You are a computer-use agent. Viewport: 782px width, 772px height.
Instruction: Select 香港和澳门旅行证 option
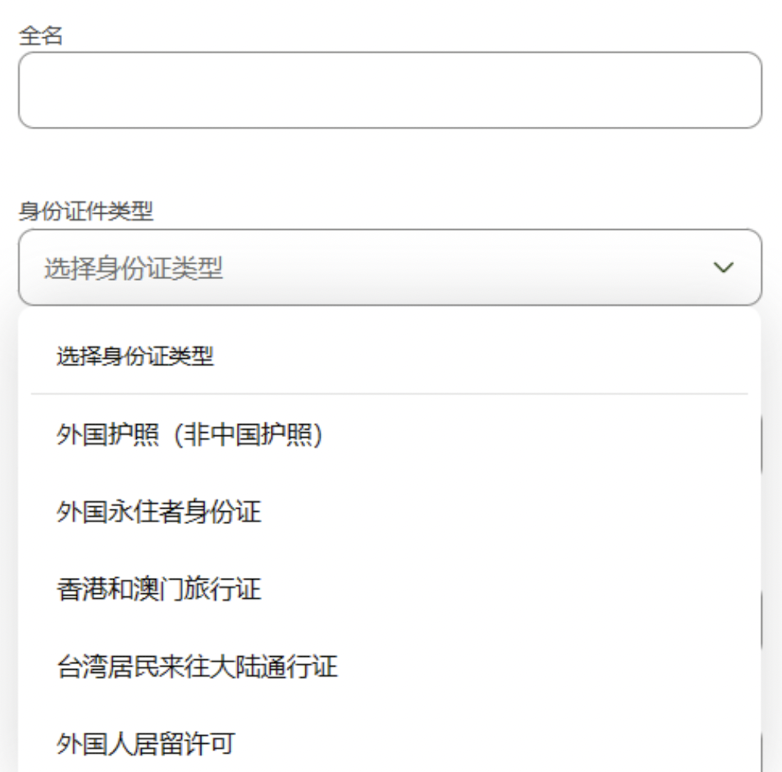(159, 589)
